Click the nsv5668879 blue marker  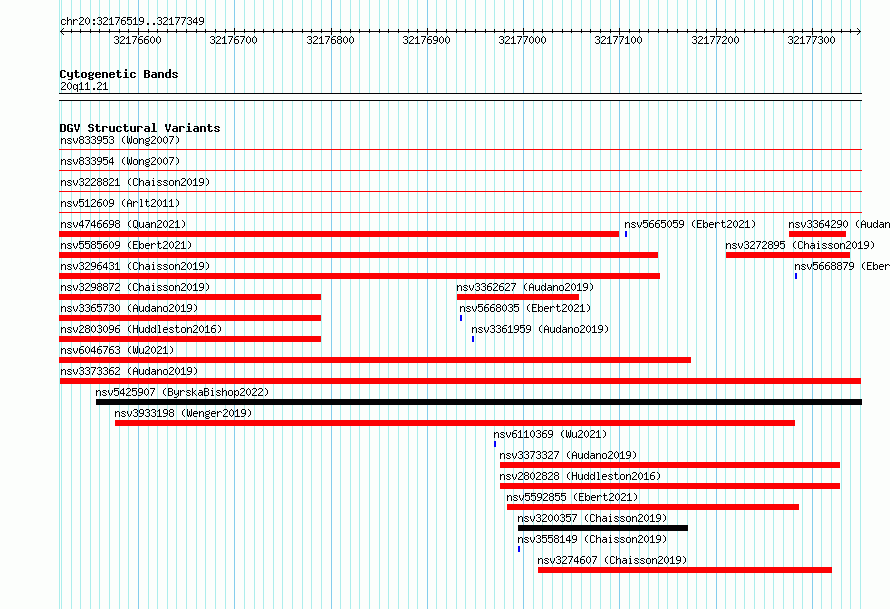796,276
